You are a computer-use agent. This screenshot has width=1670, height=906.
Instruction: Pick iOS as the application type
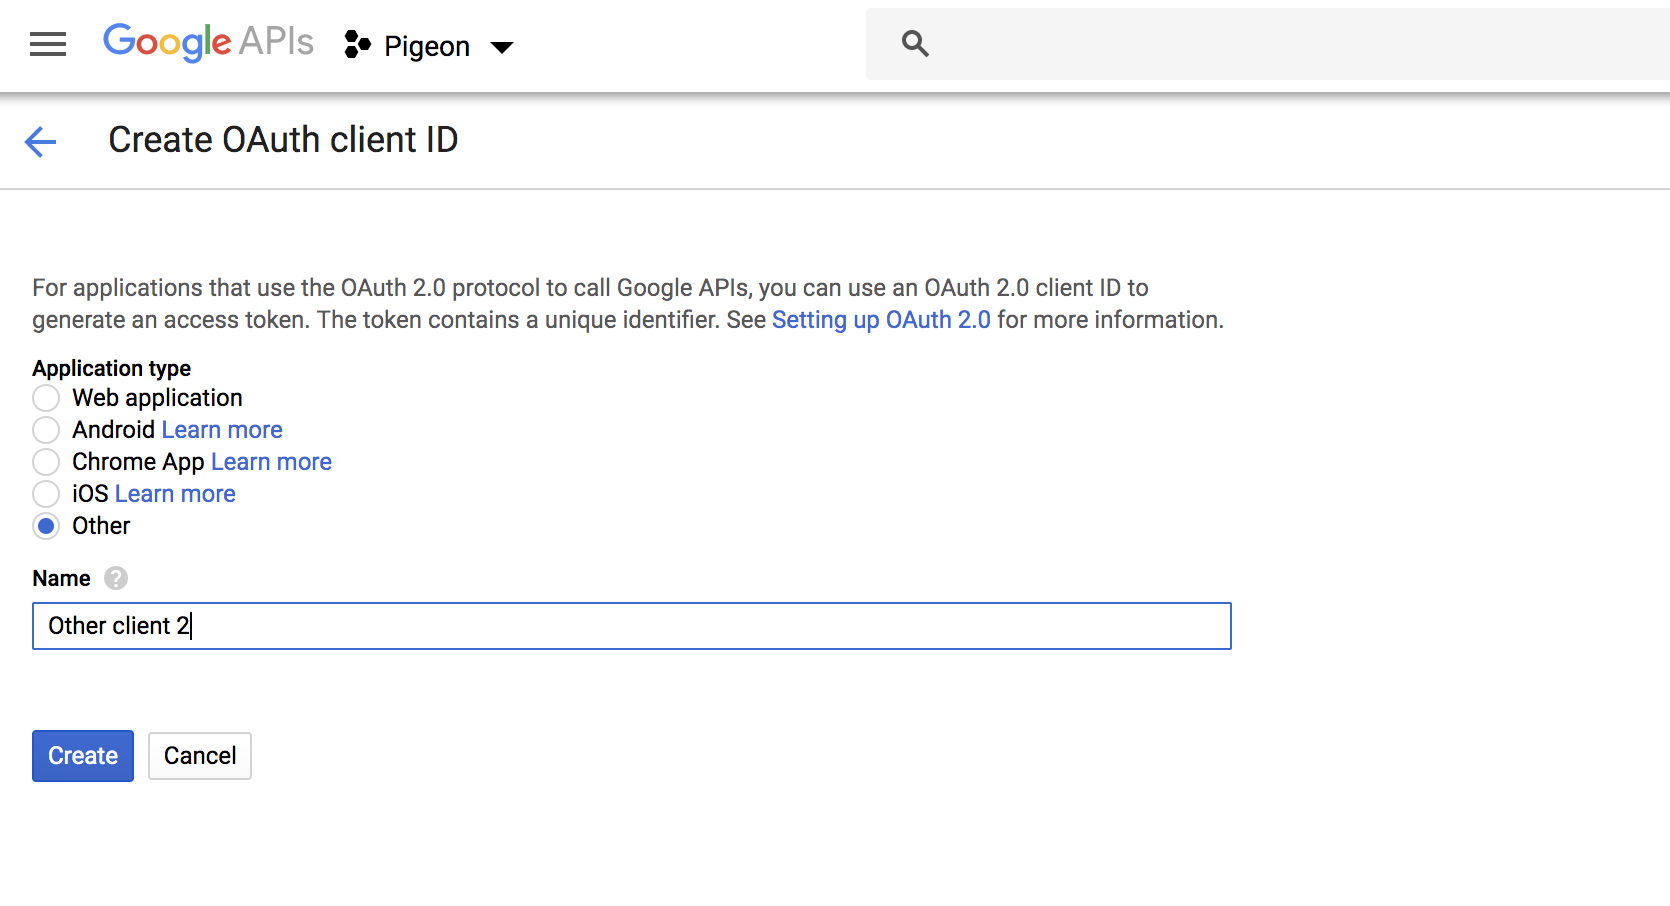[x=46, y=493]
